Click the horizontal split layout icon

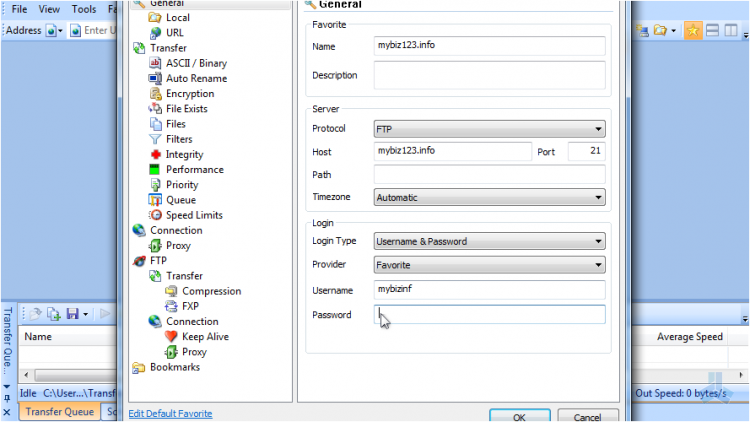coord(712,31)
